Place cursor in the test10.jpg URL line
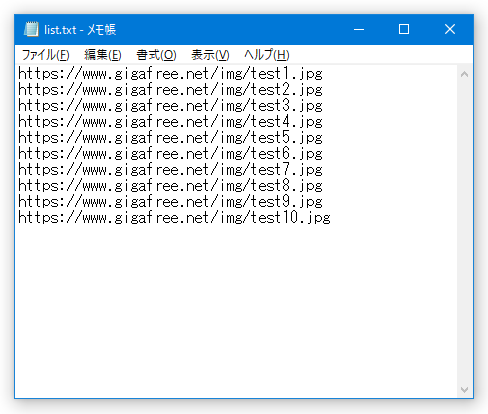The height and width of the screenshot is (414, 488). click(174, 218)
